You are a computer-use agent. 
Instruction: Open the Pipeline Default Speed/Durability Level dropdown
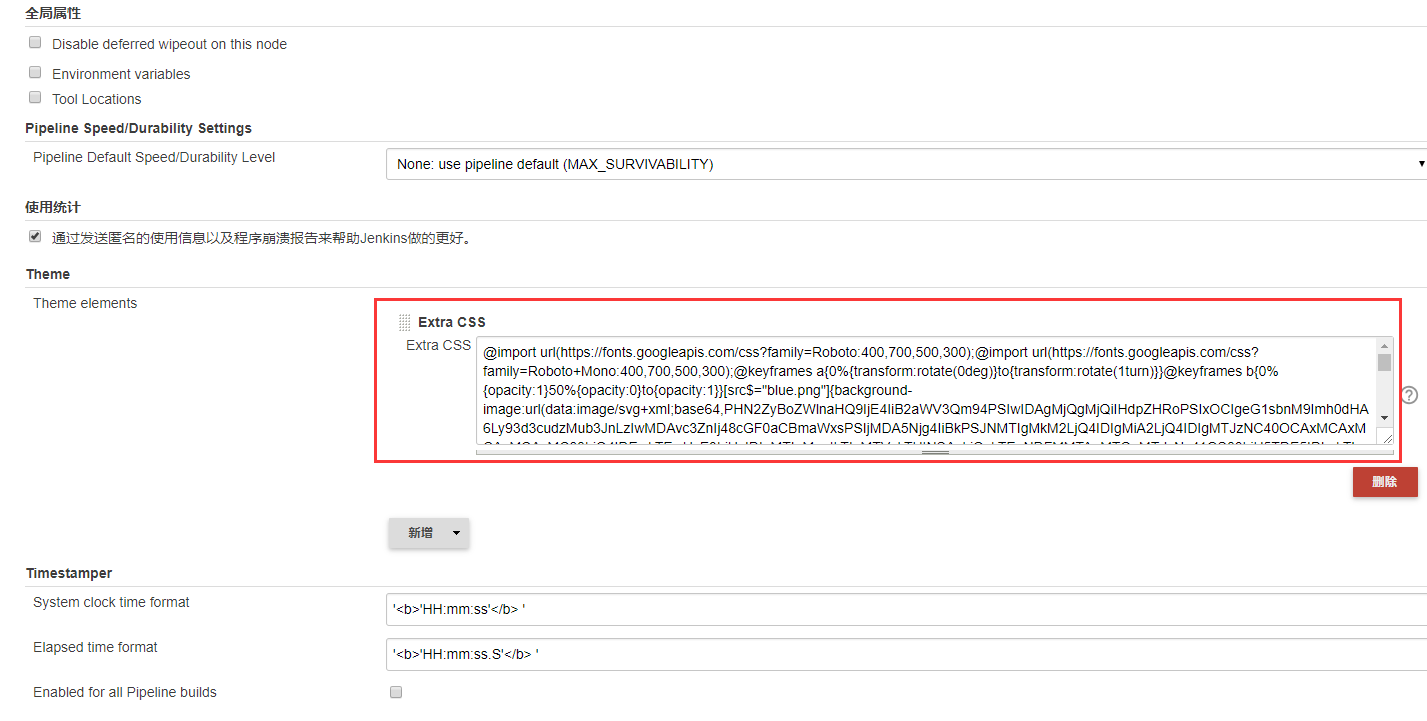[900, 163]
